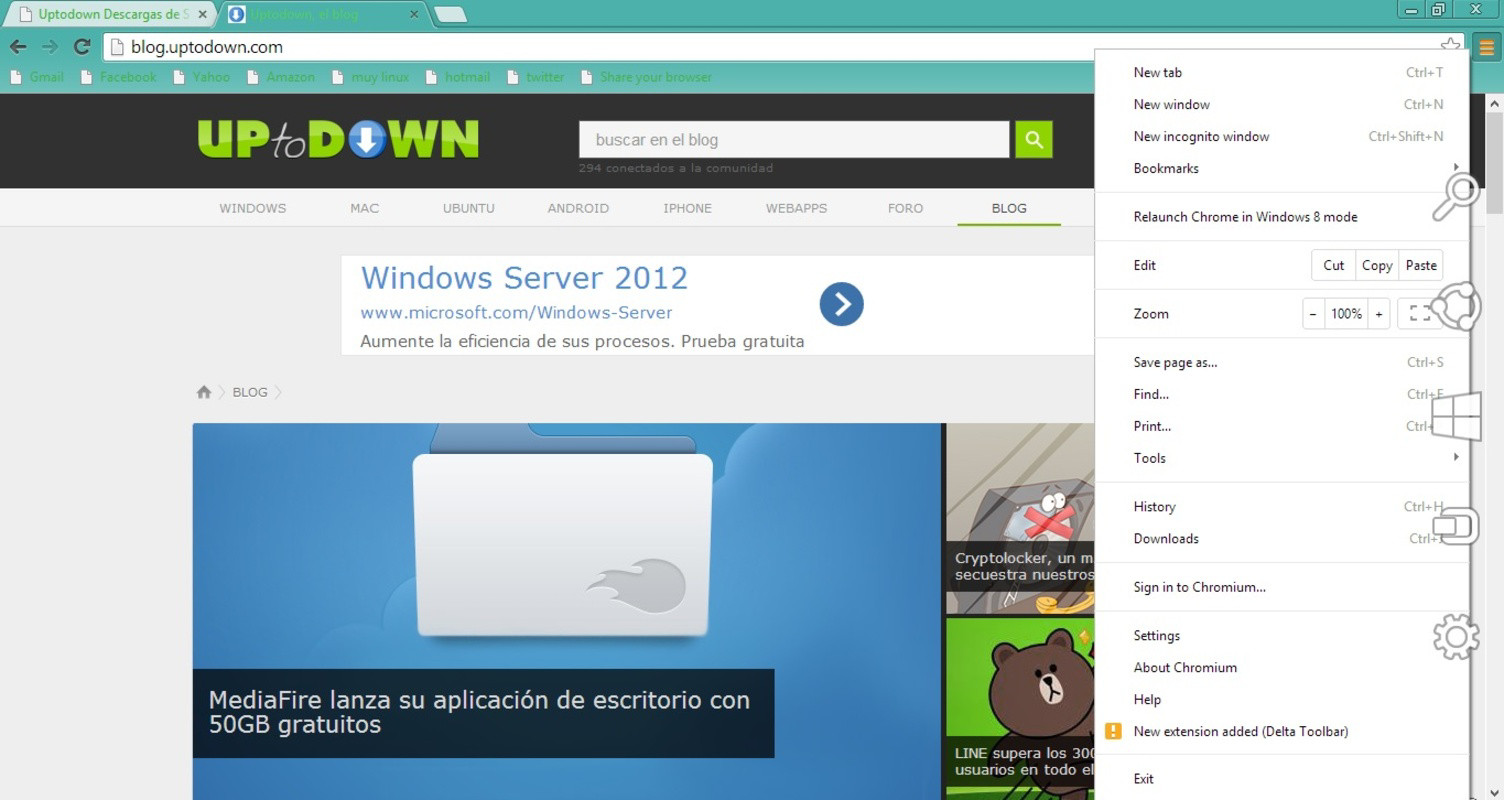Open About Chromium
This screenshot has height=800, width=1504.
(x=1282, y=668)
